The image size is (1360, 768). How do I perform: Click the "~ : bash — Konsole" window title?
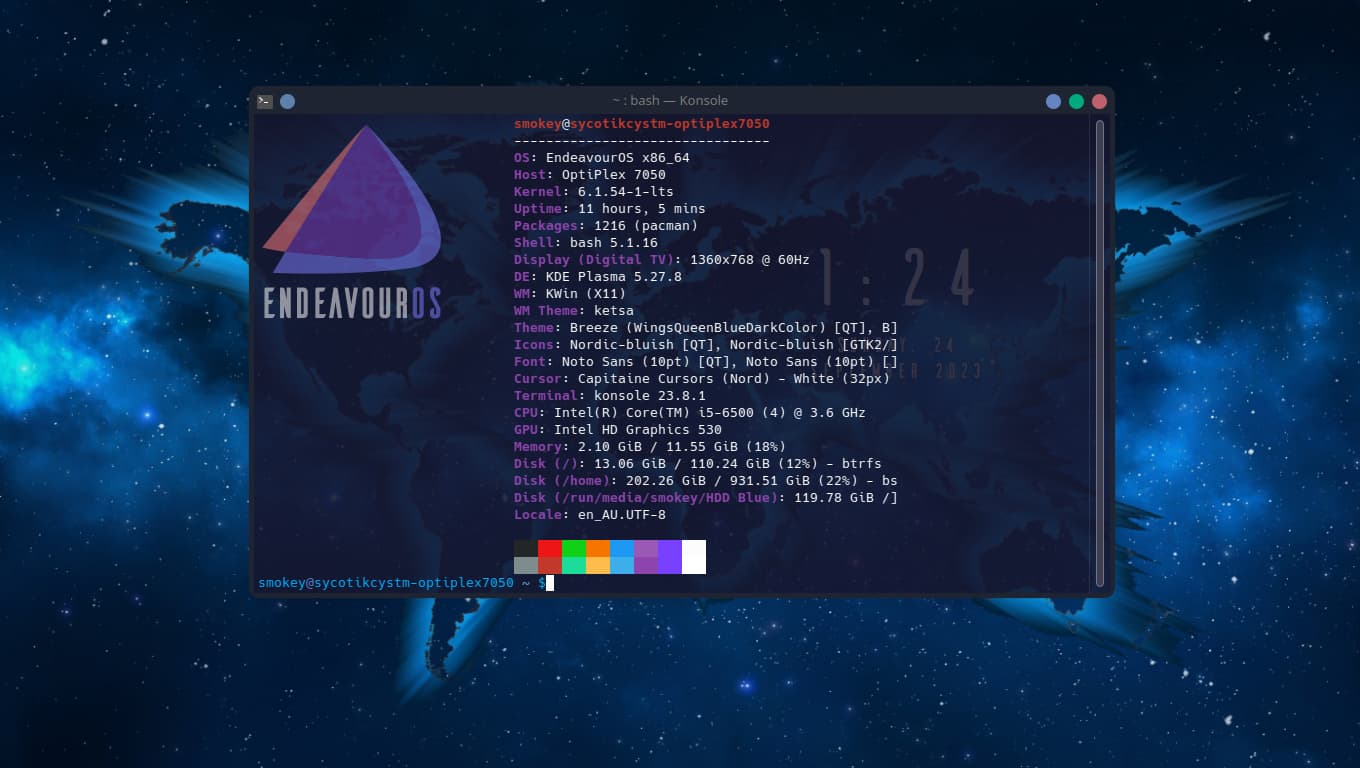pos(670,101)
